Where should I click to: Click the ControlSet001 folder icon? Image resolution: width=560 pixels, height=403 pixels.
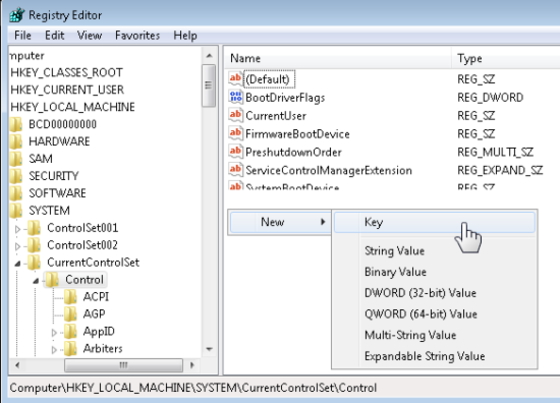(x=34, y=228)
